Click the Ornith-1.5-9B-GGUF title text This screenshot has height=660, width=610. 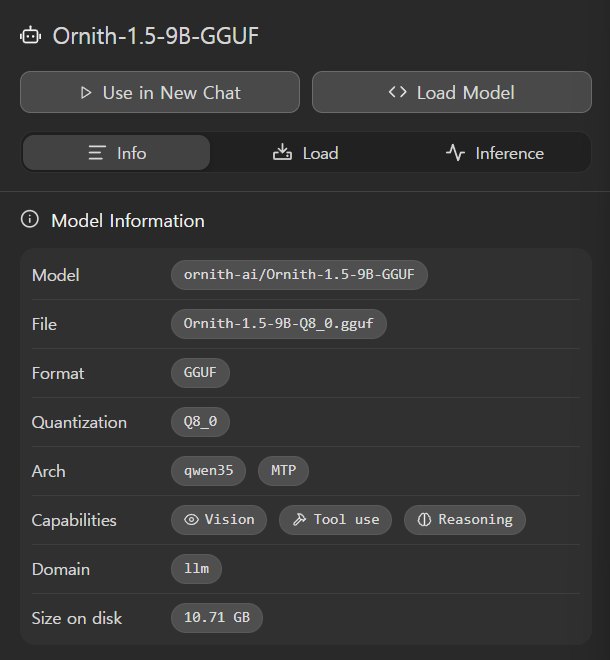pos(155,36)
